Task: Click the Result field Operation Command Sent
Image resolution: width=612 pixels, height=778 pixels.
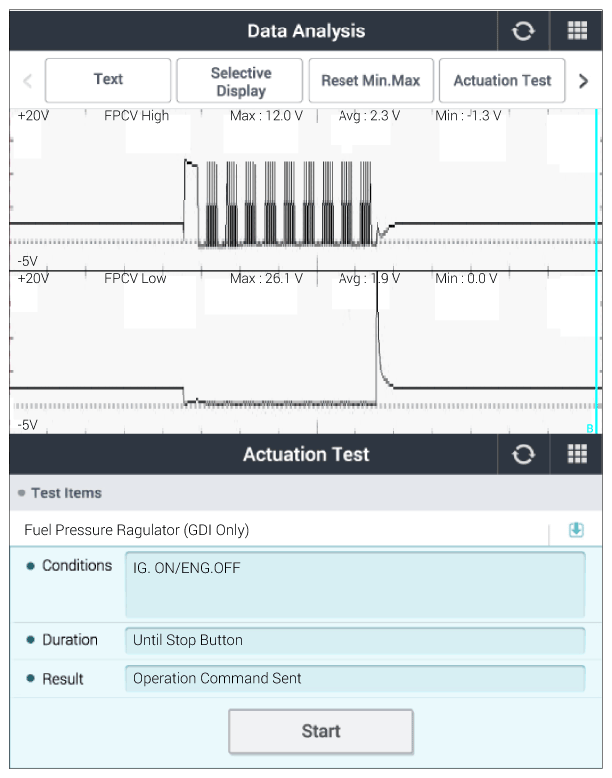Action: pos(355,678)
